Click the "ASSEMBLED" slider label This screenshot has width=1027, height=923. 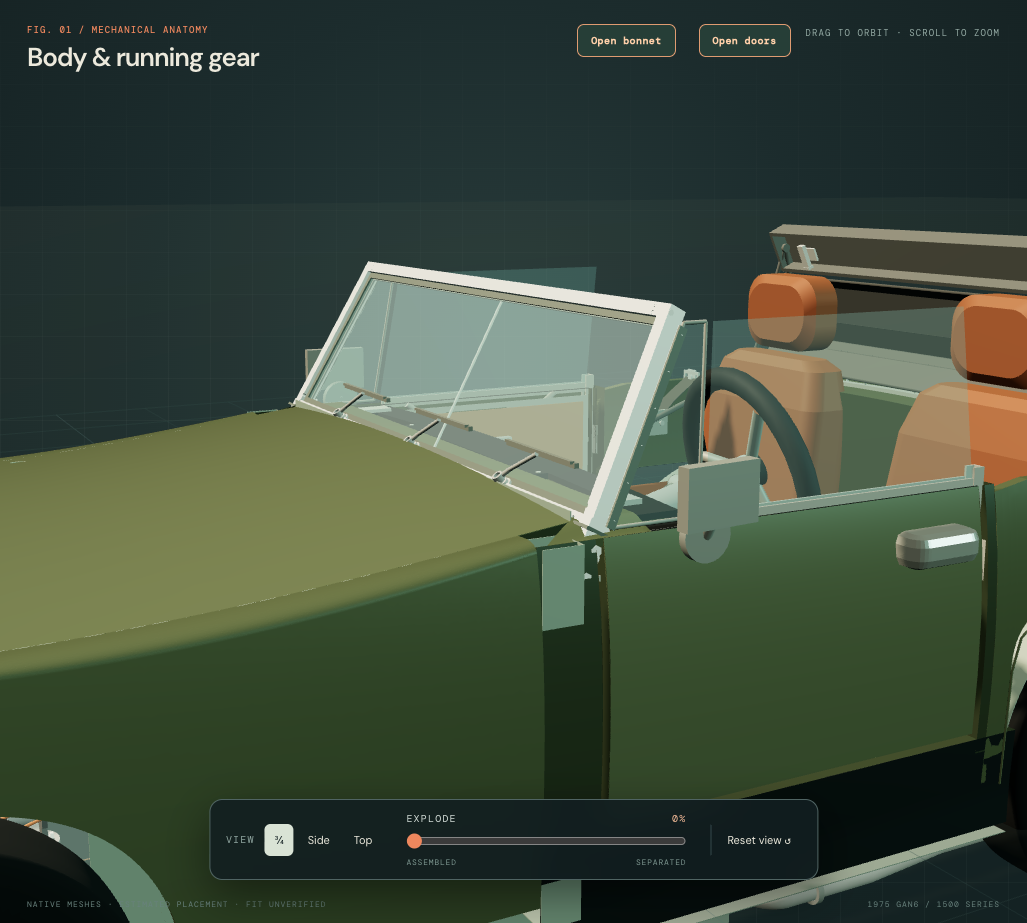click(431, 862)
